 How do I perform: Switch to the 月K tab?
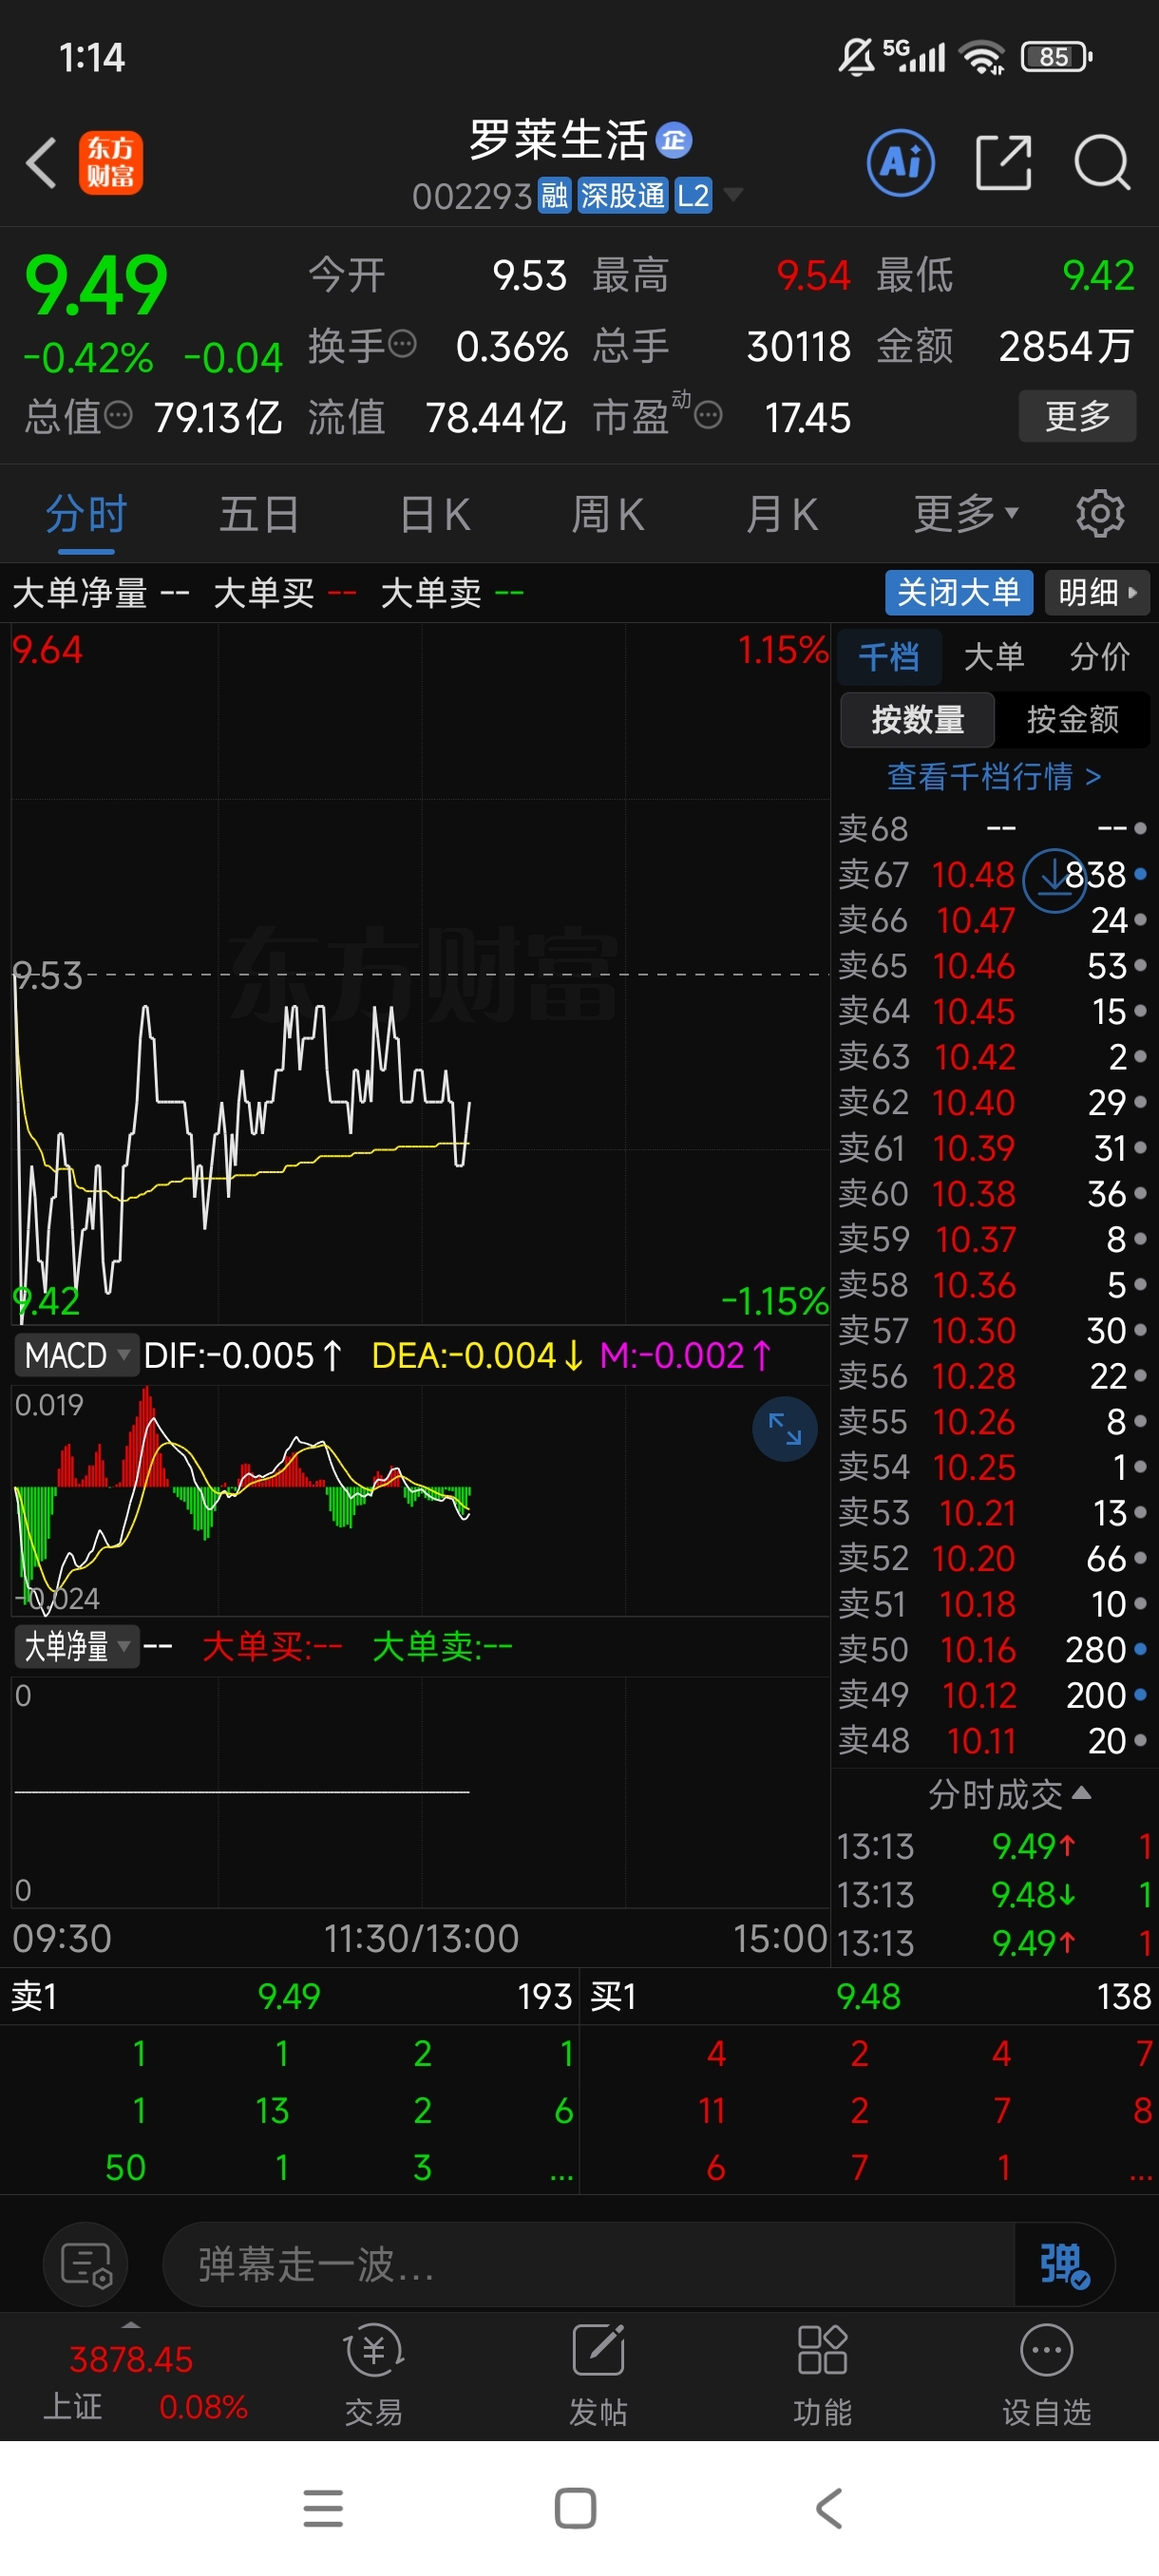click(x=781, y=514)
